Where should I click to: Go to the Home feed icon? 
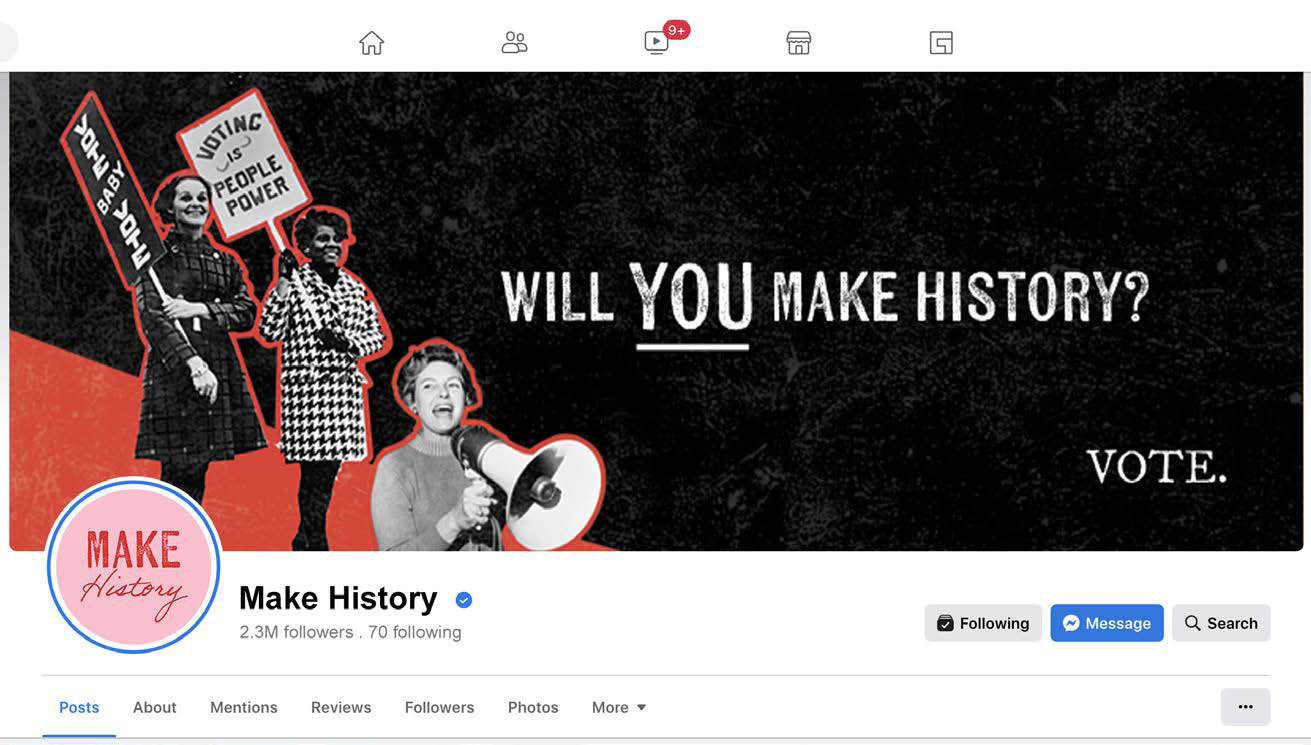[x=371, y=43]
